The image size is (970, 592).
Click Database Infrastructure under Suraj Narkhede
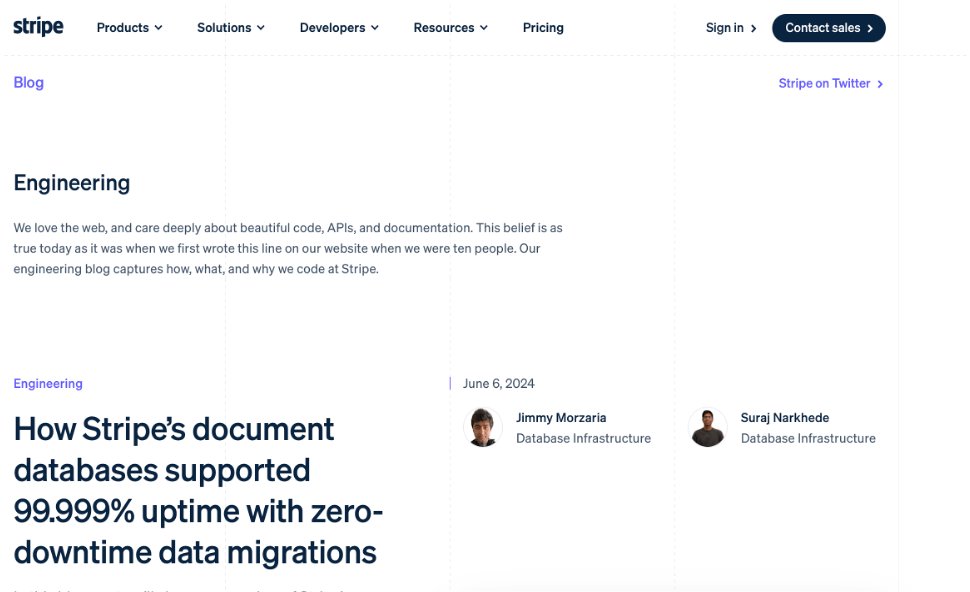(808, 438)
